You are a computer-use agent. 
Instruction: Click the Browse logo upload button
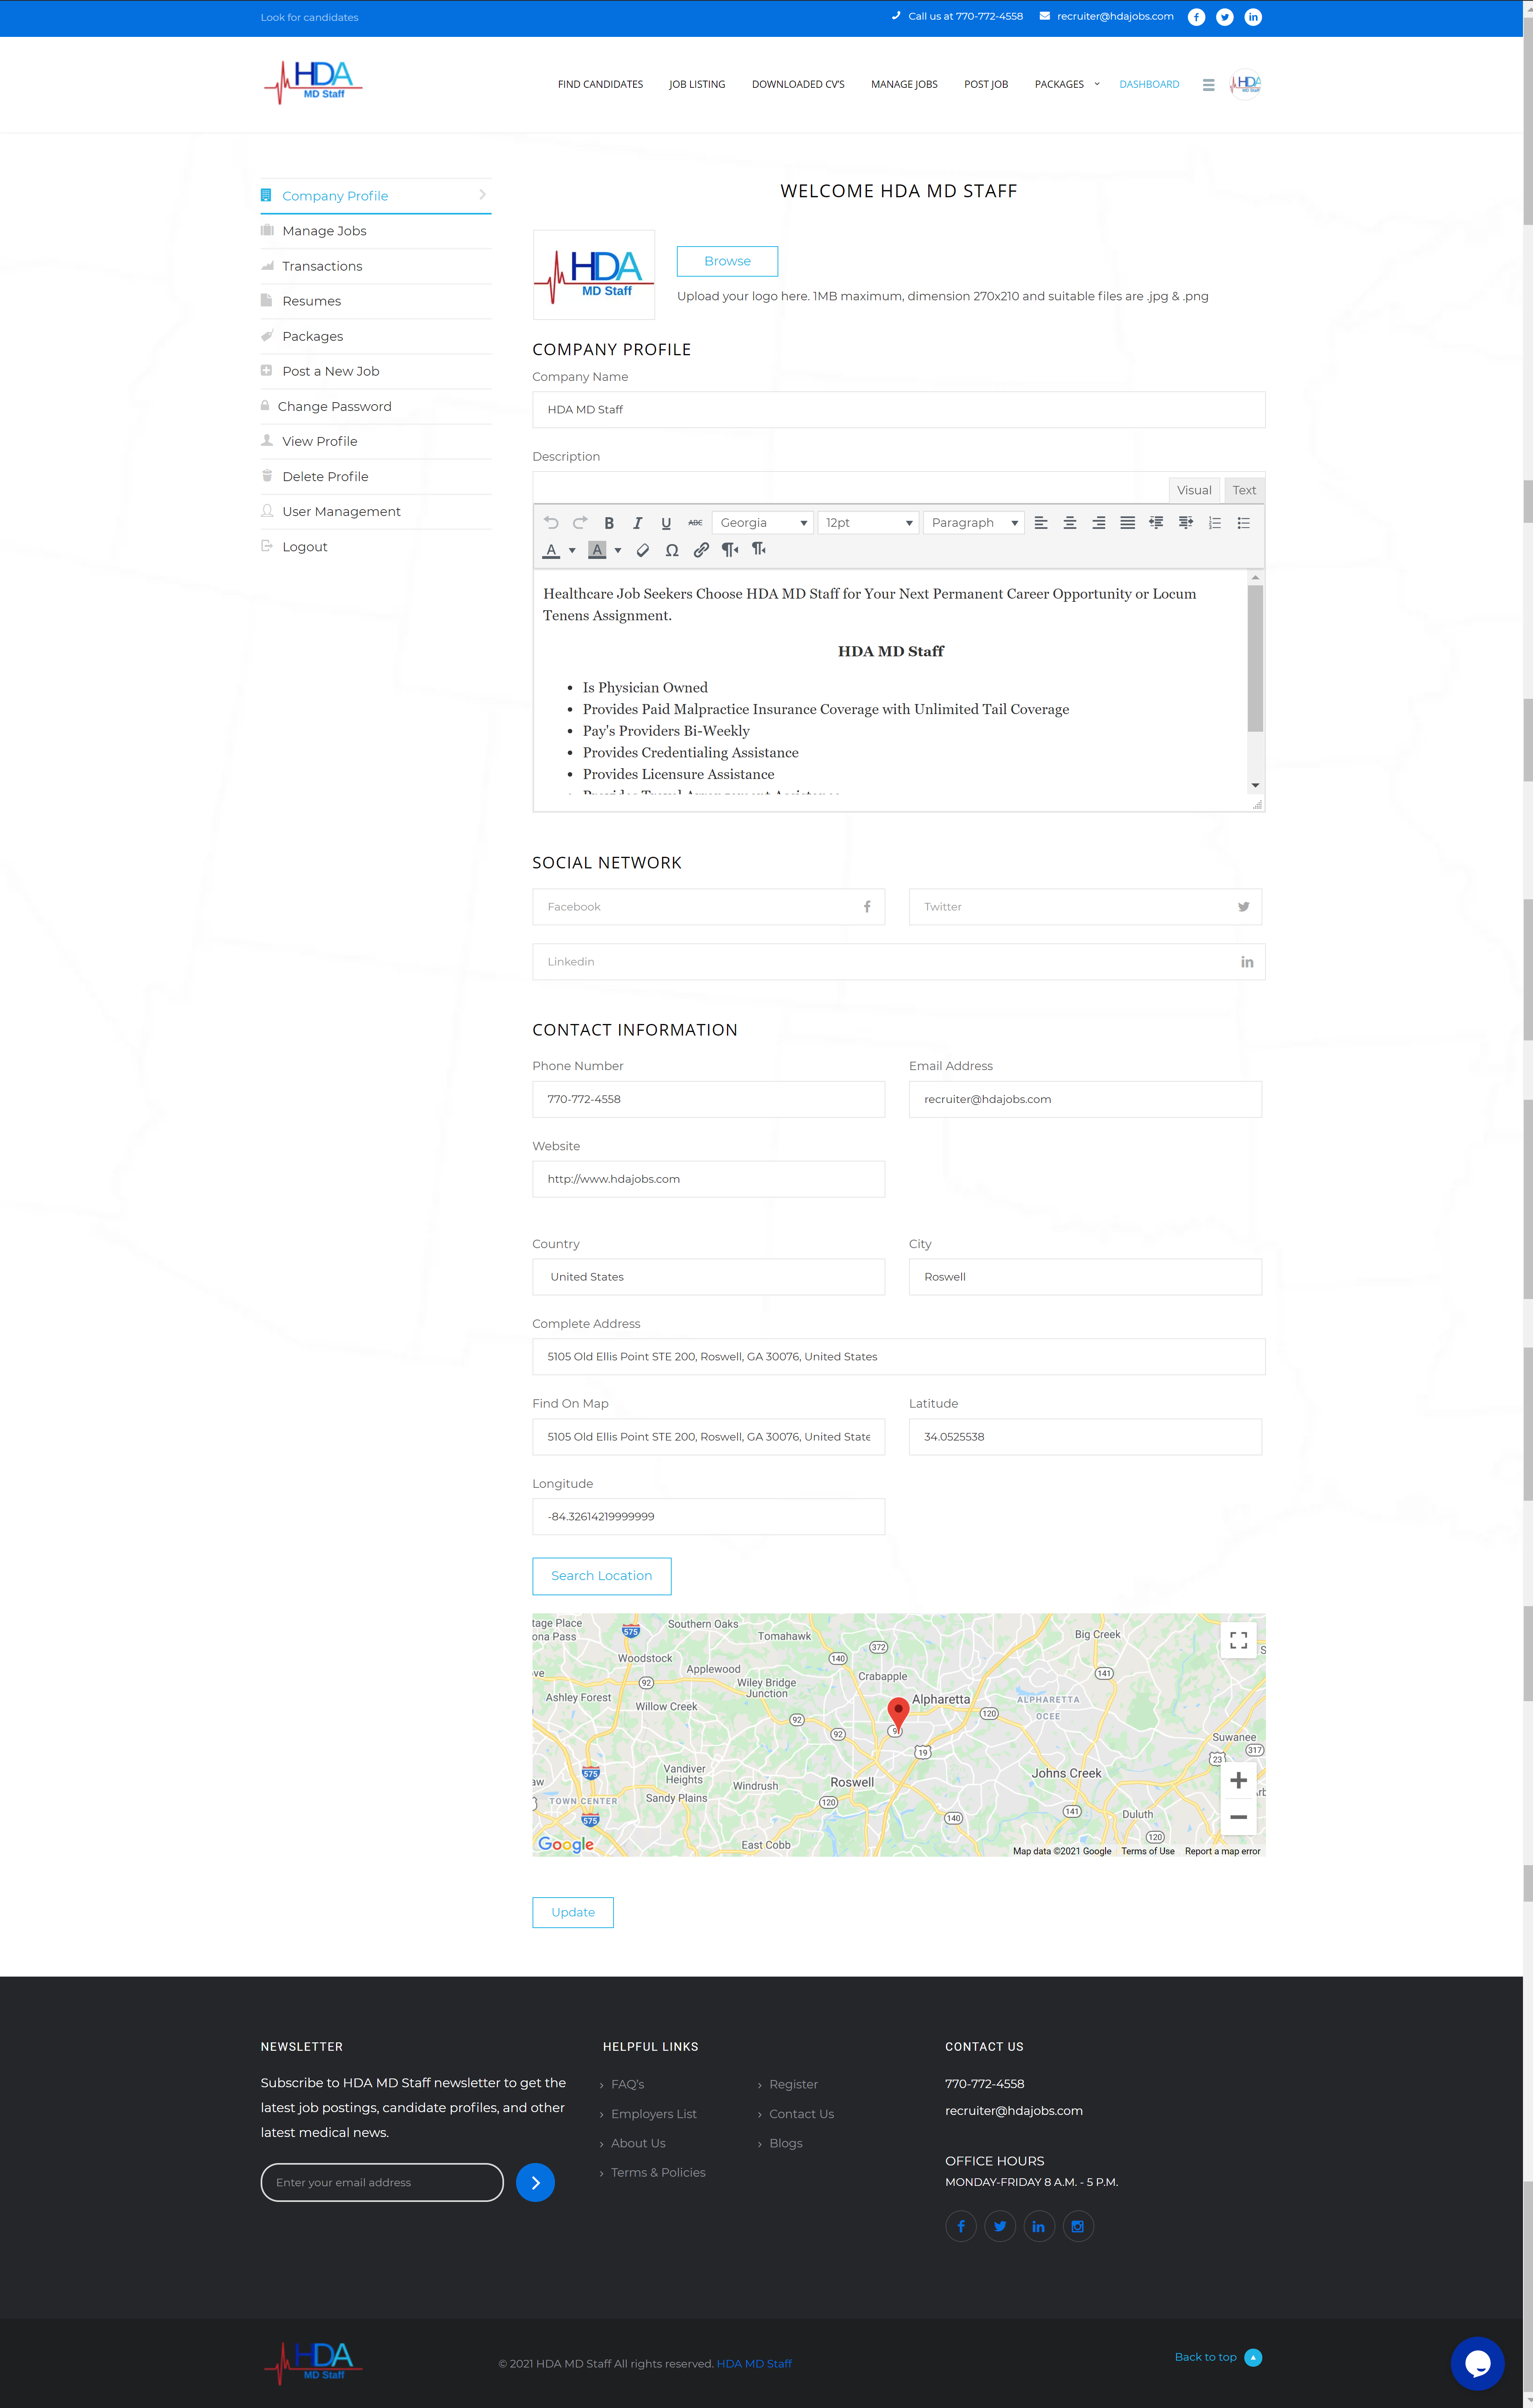tap(727, 261)
